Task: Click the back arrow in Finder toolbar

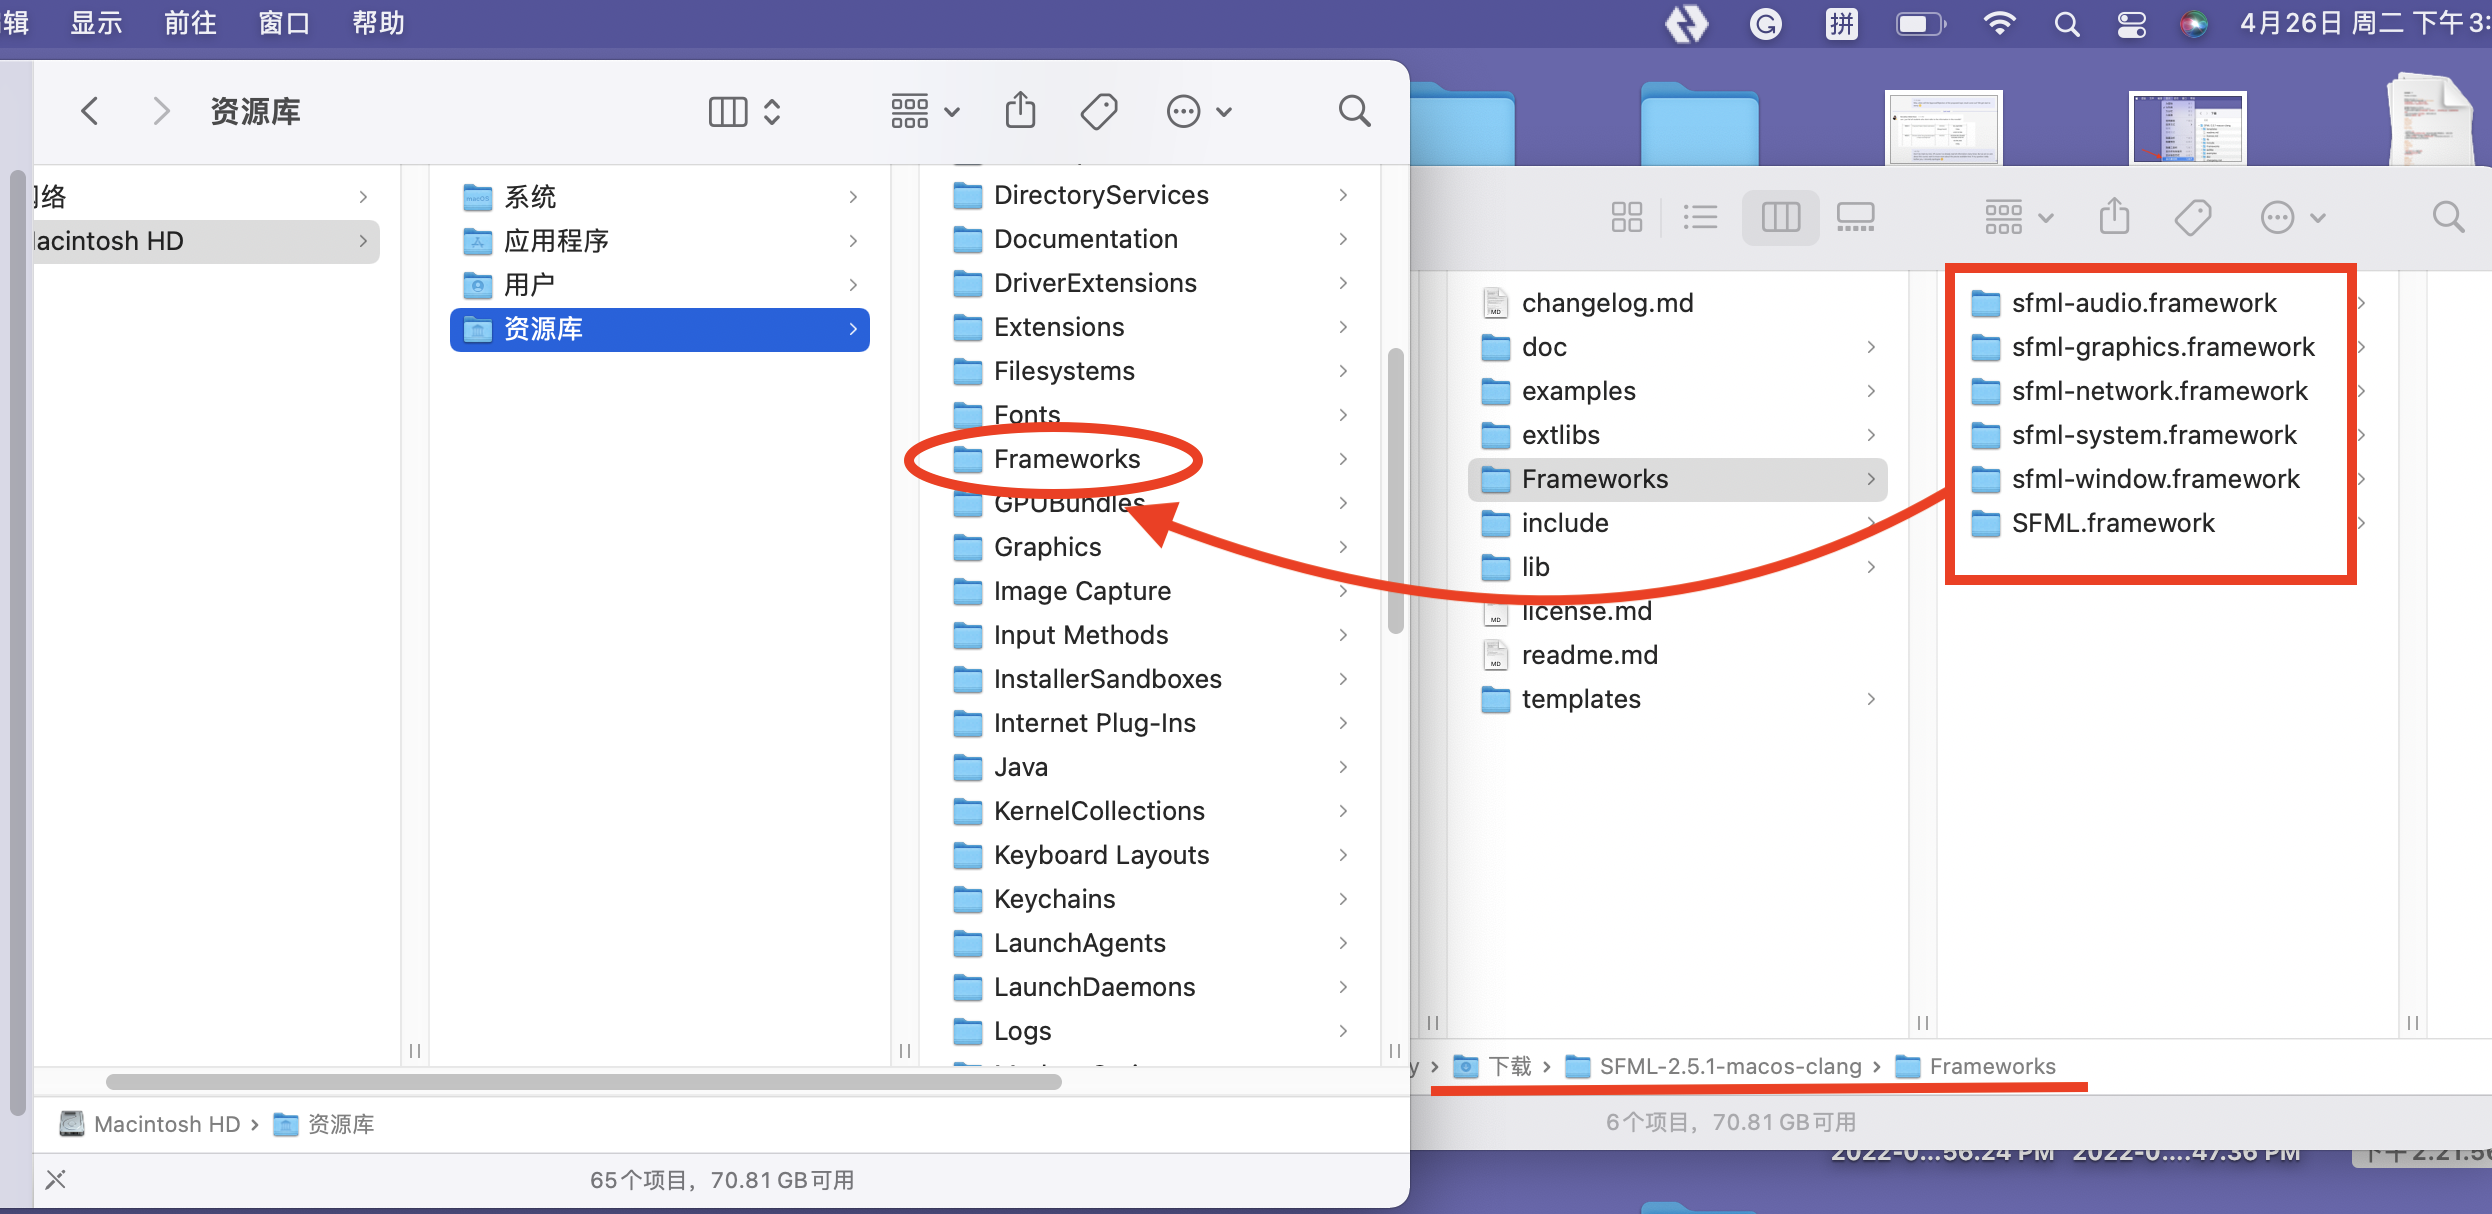Action: coord(90,111)
